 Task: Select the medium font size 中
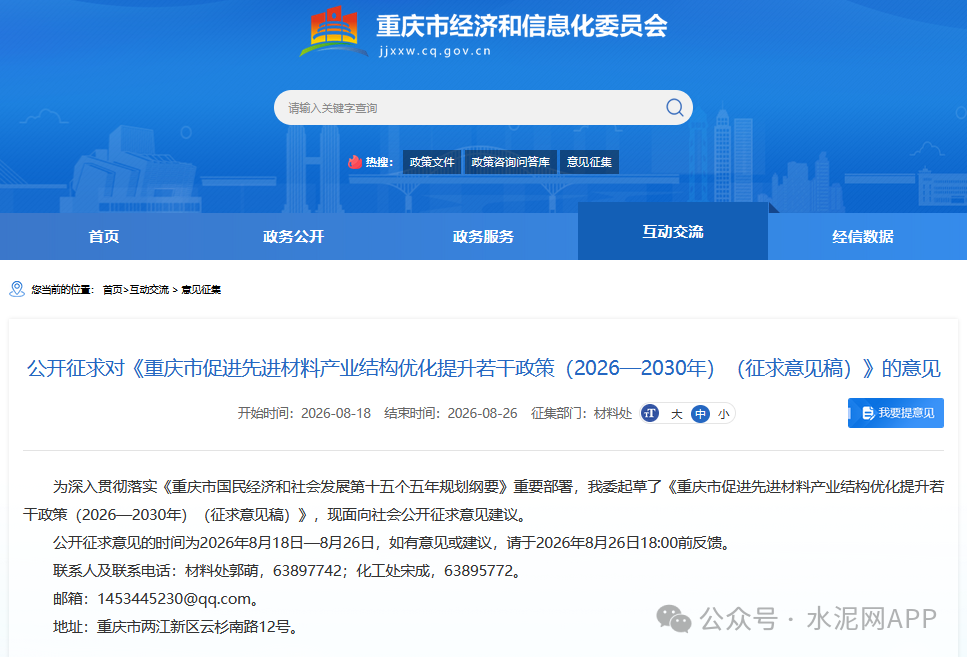pos(700,414)
